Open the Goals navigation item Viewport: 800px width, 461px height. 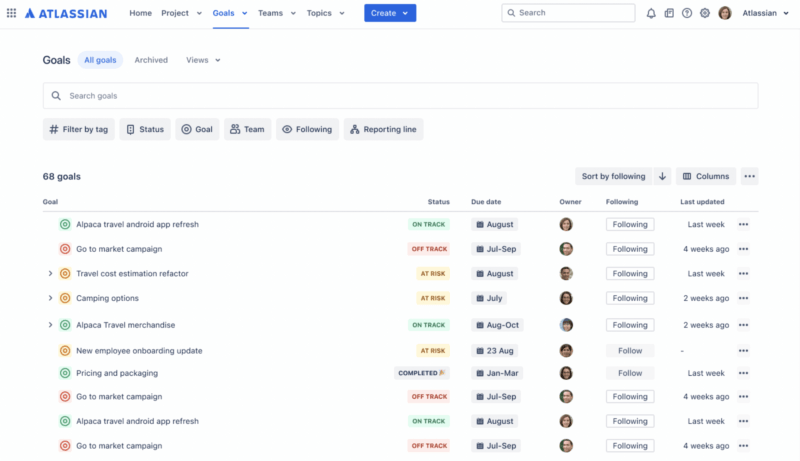(230, 13)
